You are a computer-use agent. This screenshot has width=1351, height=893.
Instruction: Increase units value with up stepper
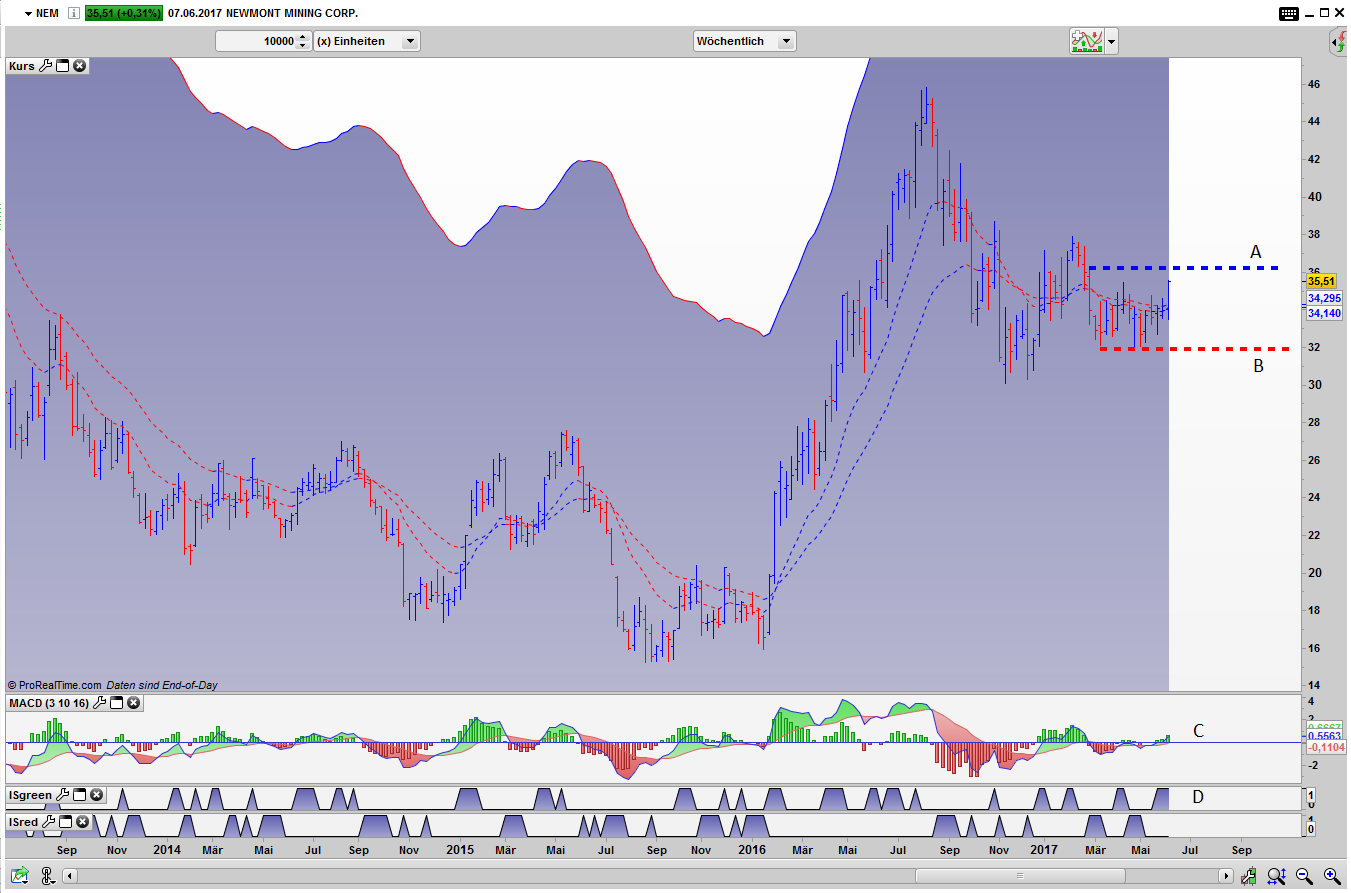304,37
